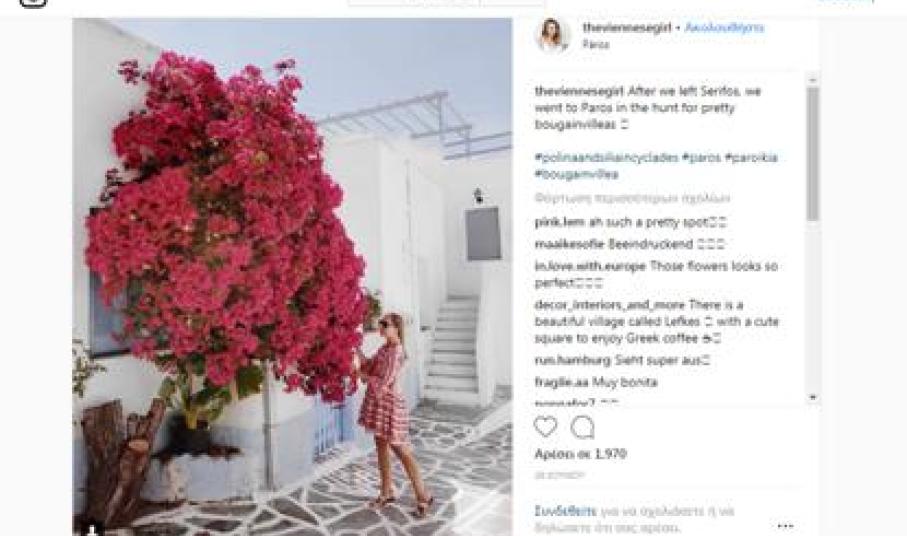Click the heart like icon
Screen dimensions: 907x536
(545, 427)
